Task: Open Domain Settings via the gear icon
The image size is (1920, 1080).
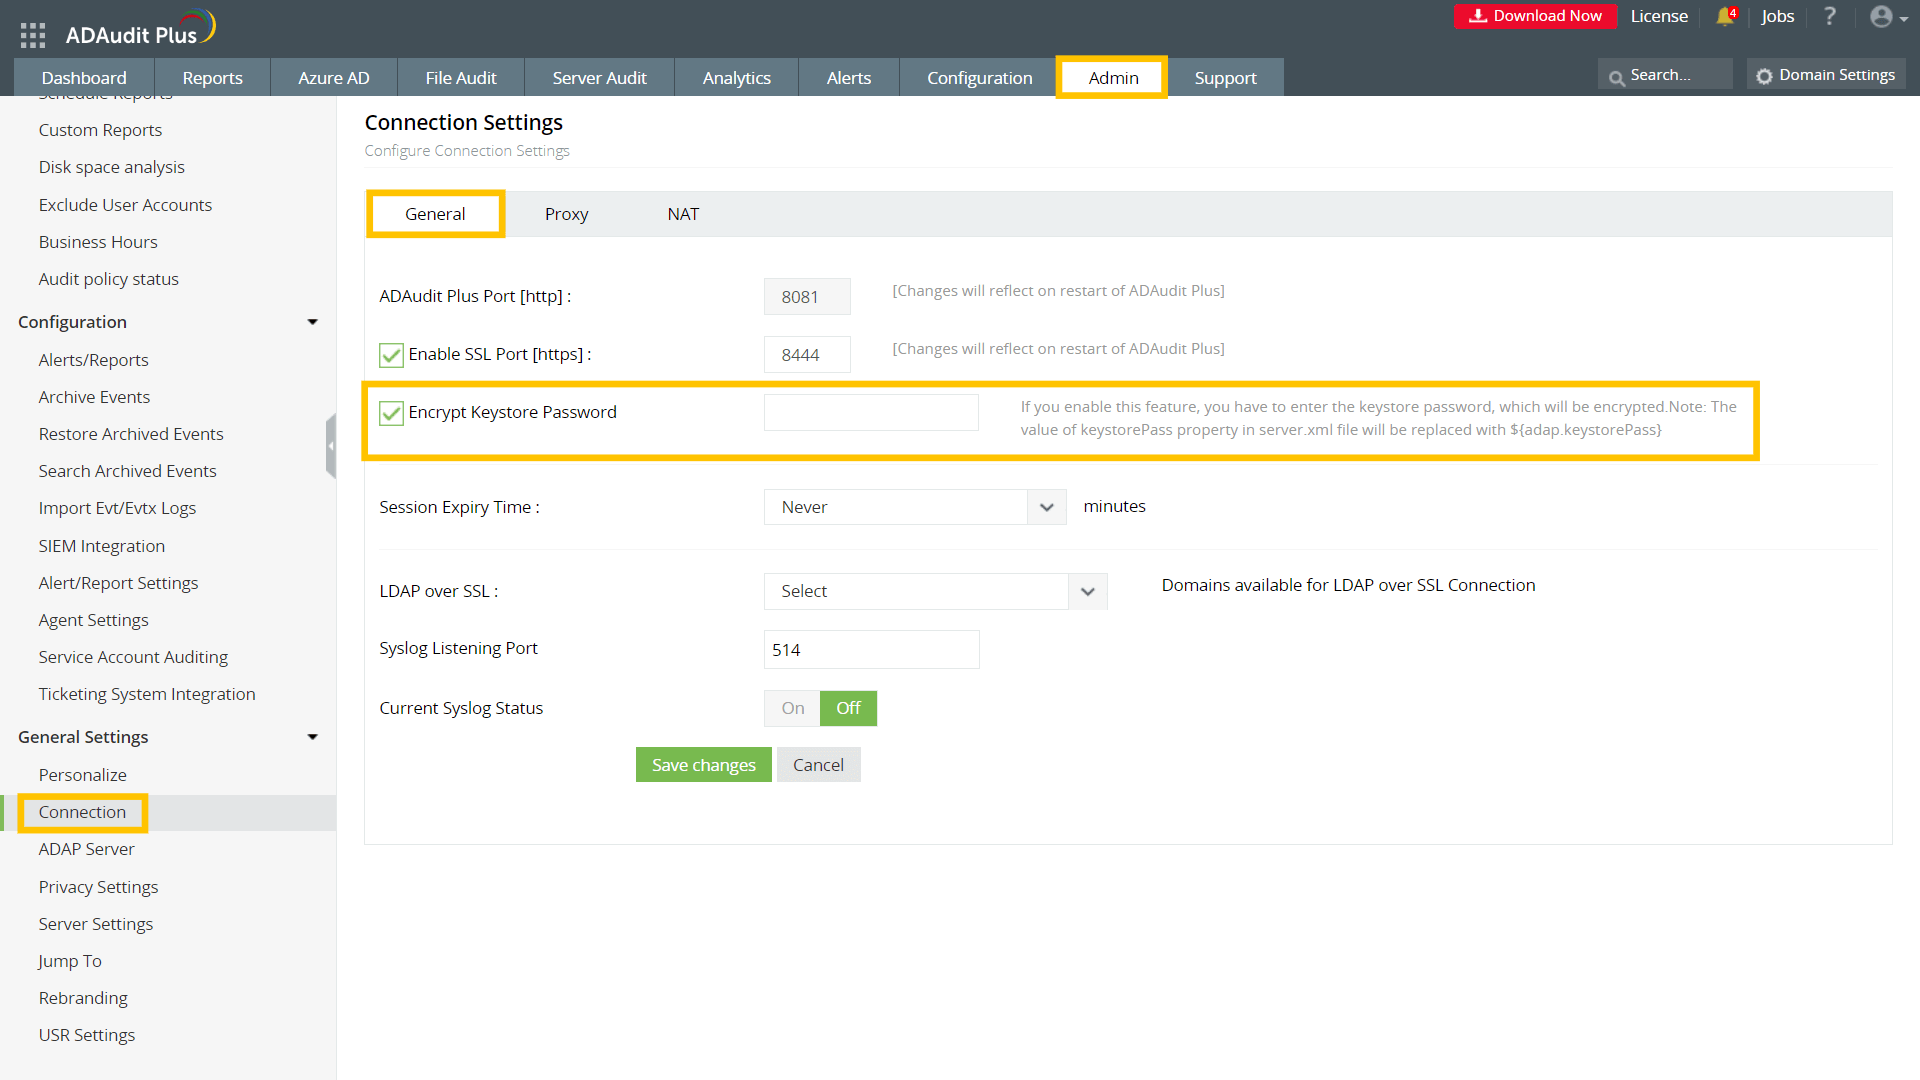Action: coord(1763,74)
